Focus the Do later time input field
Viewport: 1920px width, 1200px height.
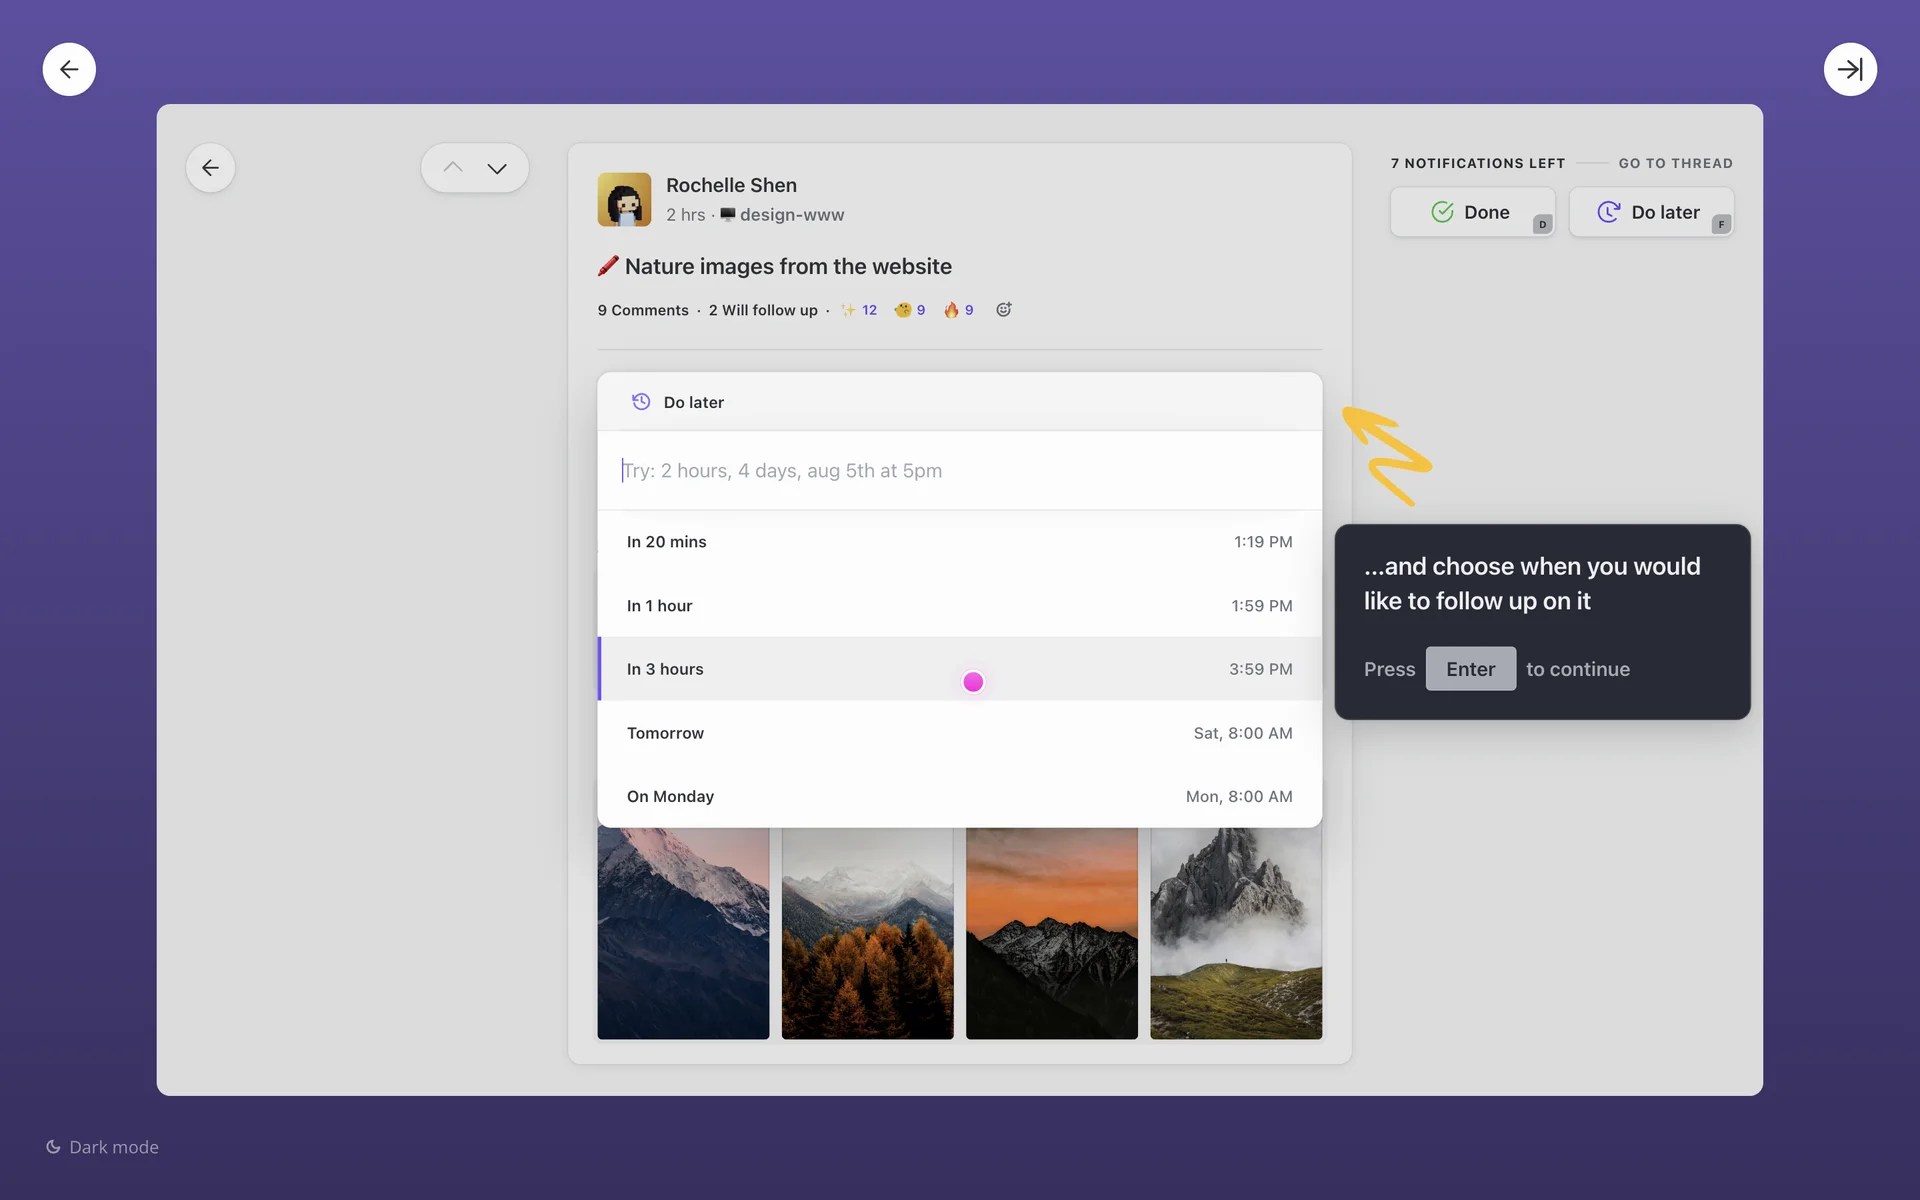pyautogui.click(x=959, y=470)
